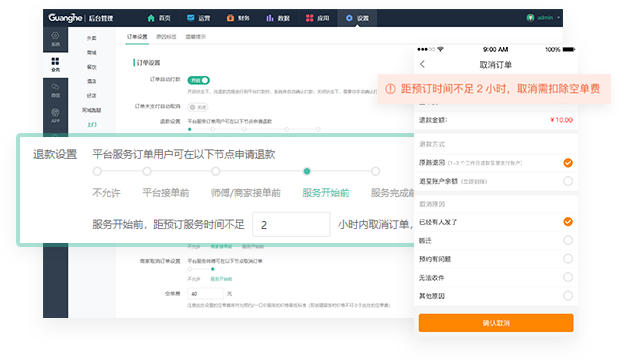
Task: Open 商城 in the business submenu
Action: pyautogui.click(x=92, y=53)
